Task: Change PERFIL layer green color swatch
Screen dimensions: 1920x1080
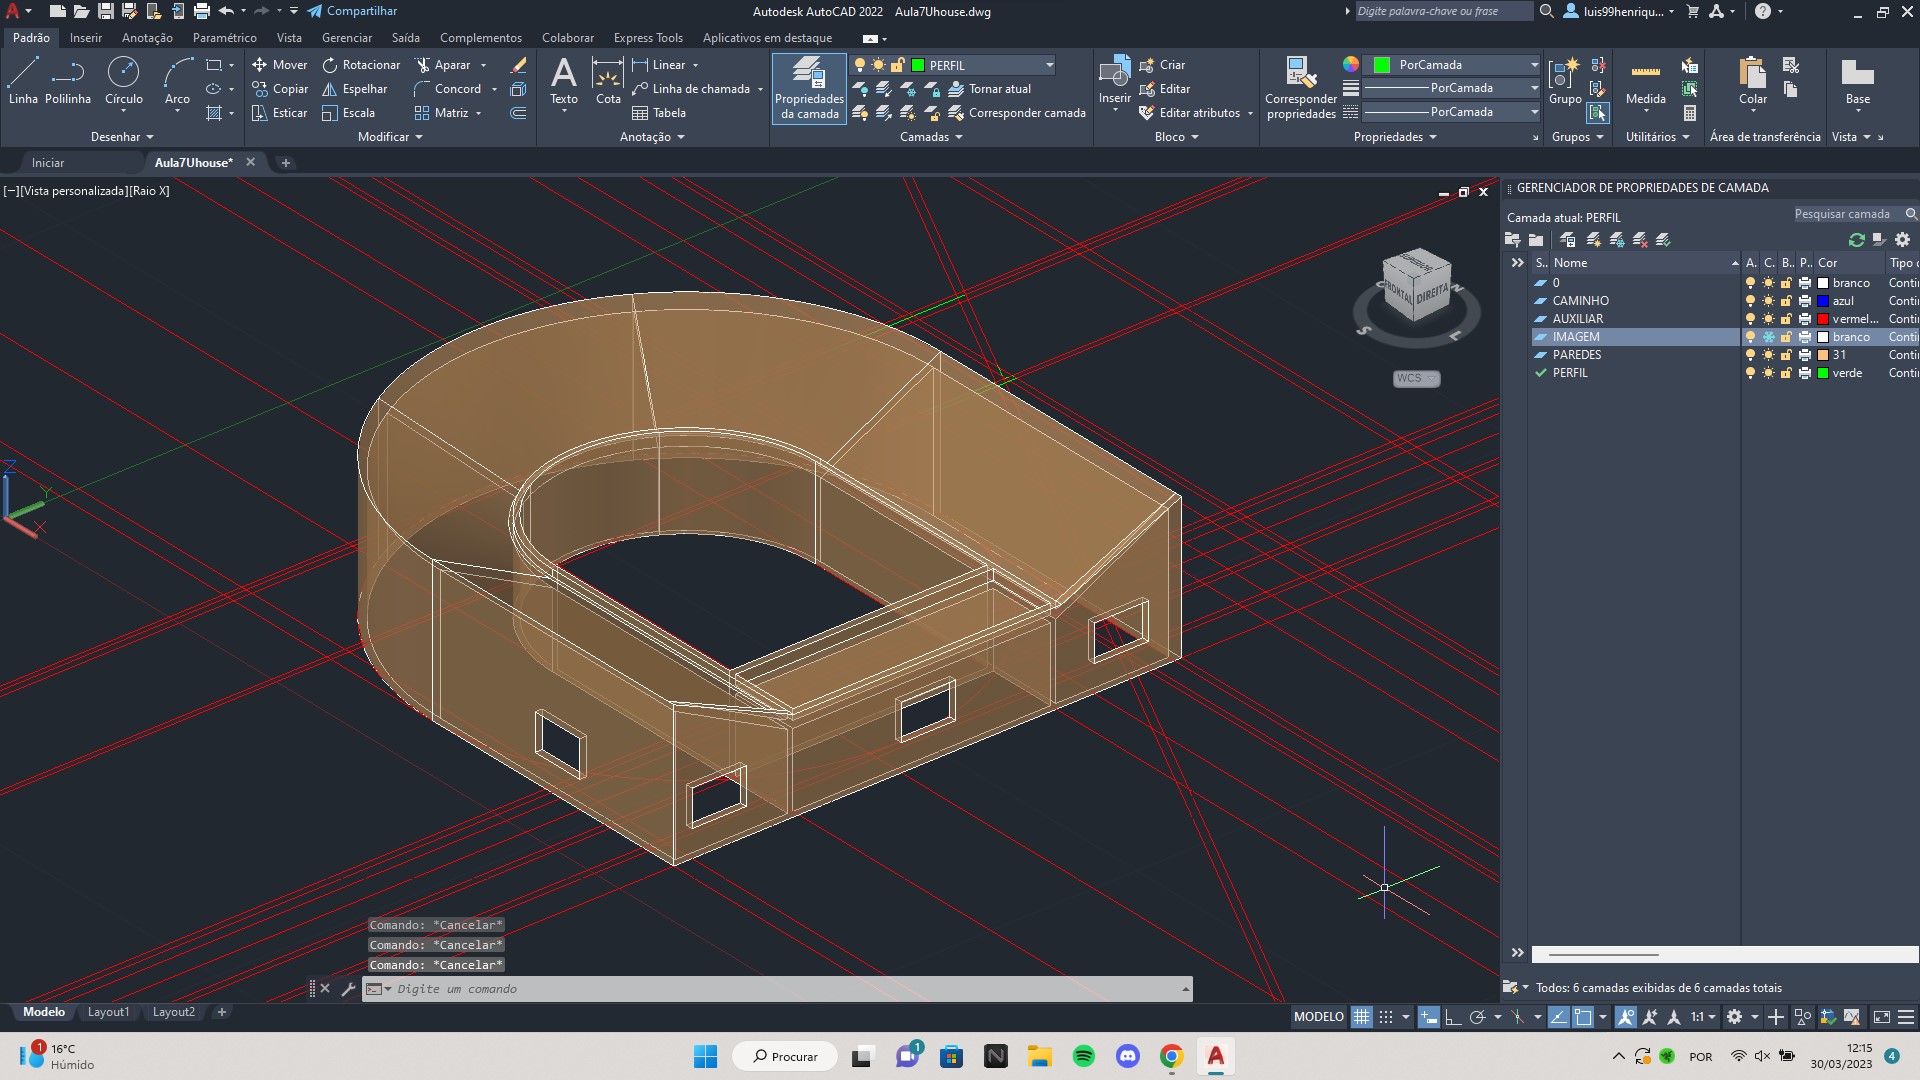Action: [1823, 373]
